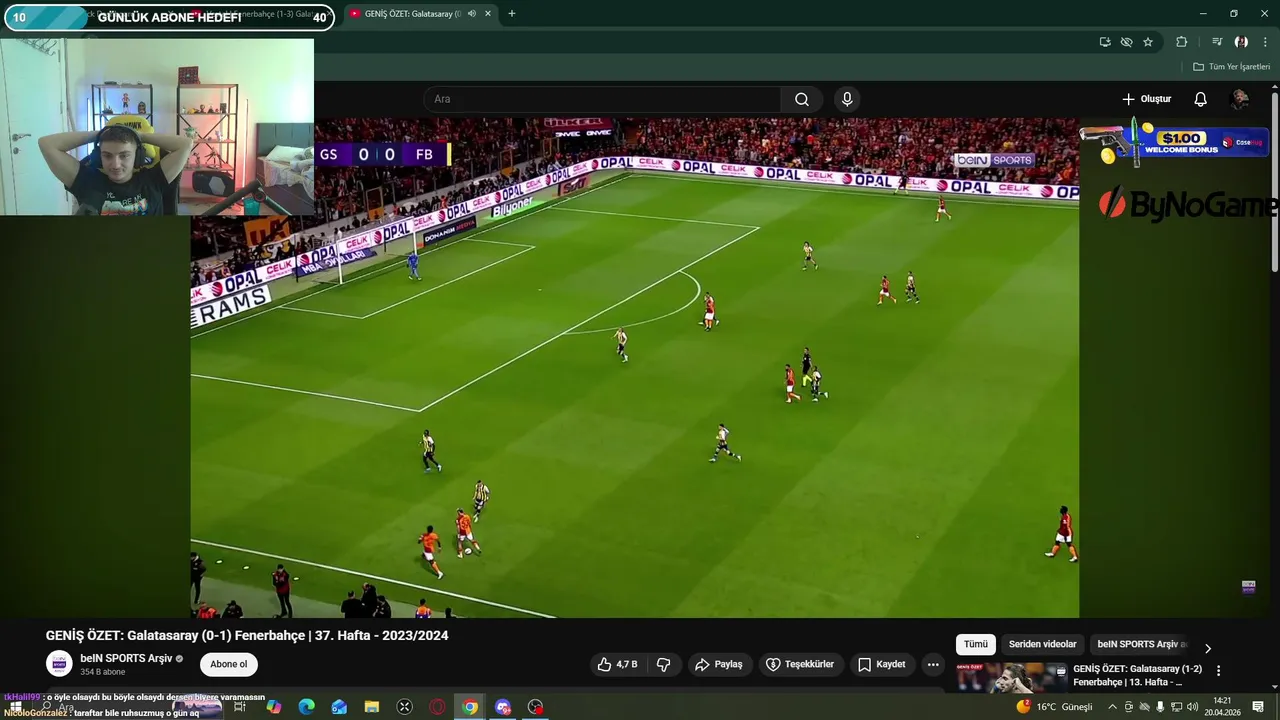Open the video title GENİŞ ÖZET text
This screenshot has height=720, width=1280.
[x=247, y=636]
